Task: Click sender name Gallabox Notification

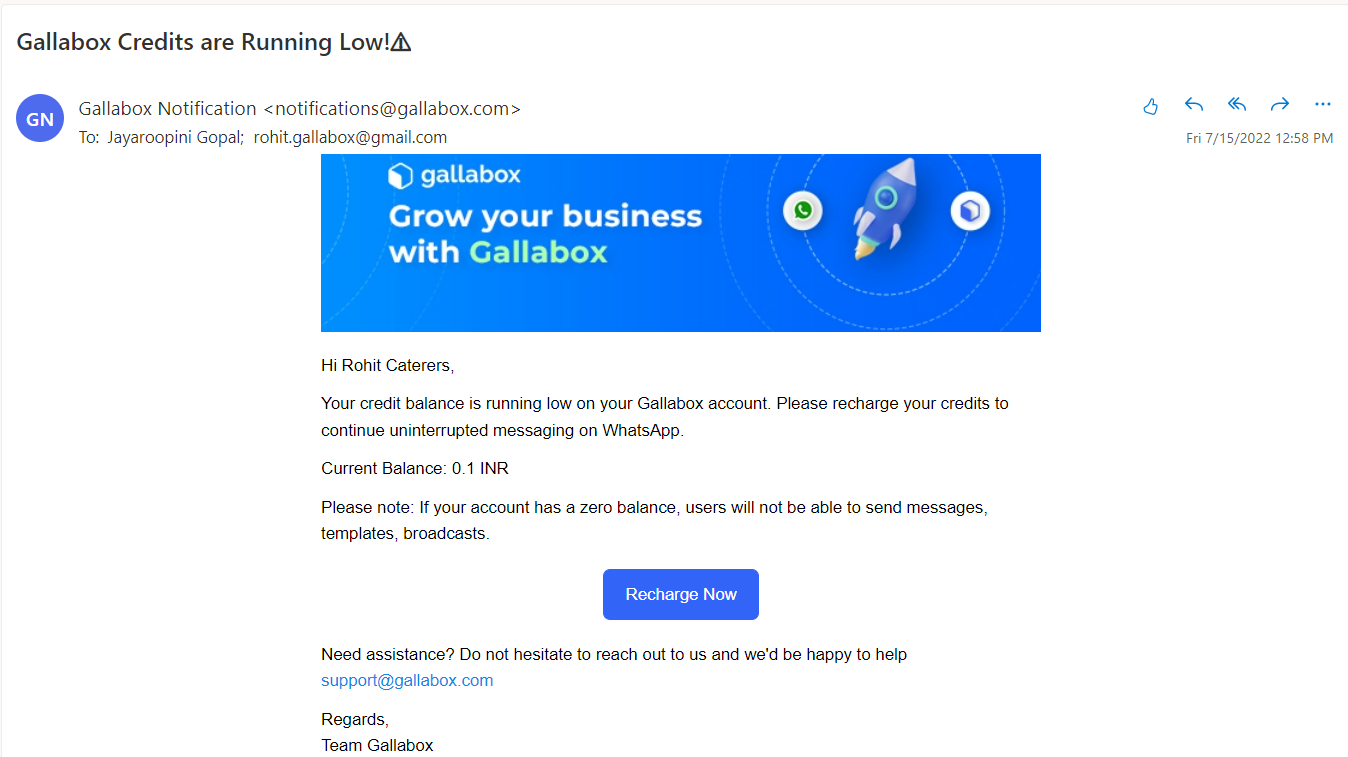Action: [x=168, y=109]
